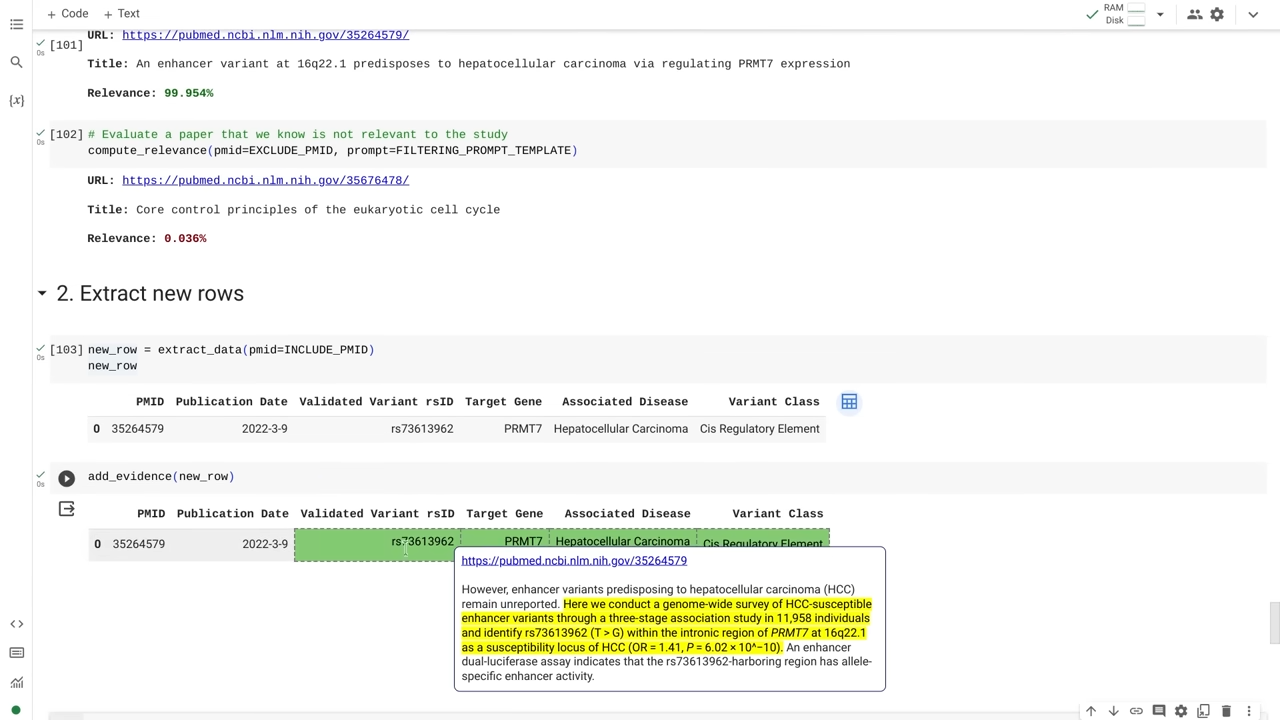
Task: Open more cell actions three-dot menu
Action: [1248, 711]
